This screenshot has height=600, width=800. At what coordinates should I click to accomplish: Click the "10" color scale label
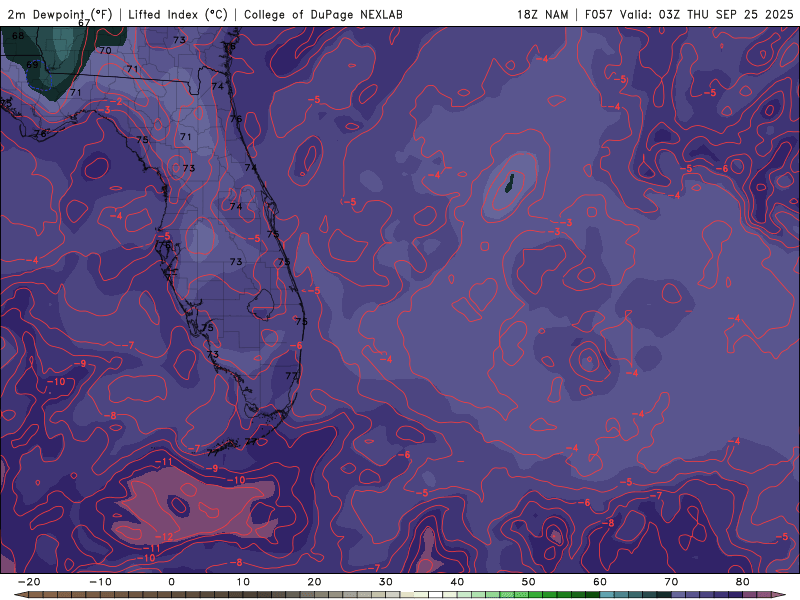coord(243,582)
